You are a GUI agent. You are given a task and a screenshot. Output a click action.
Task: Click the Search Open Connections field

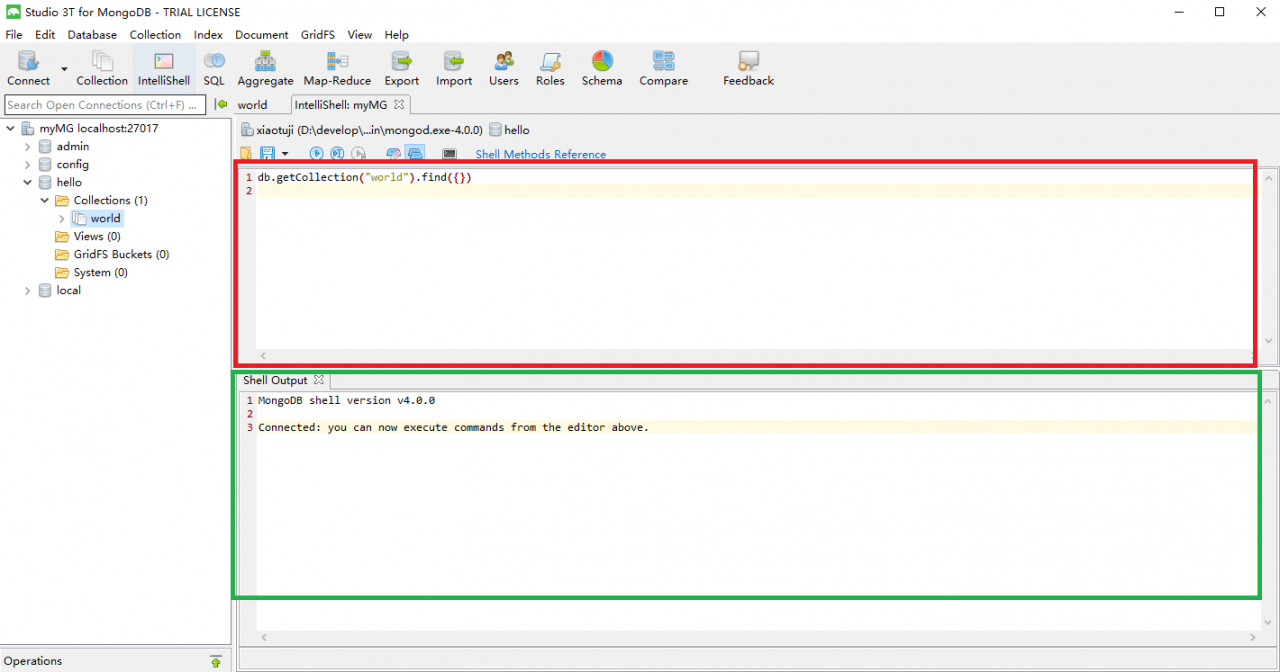[104, 104]
